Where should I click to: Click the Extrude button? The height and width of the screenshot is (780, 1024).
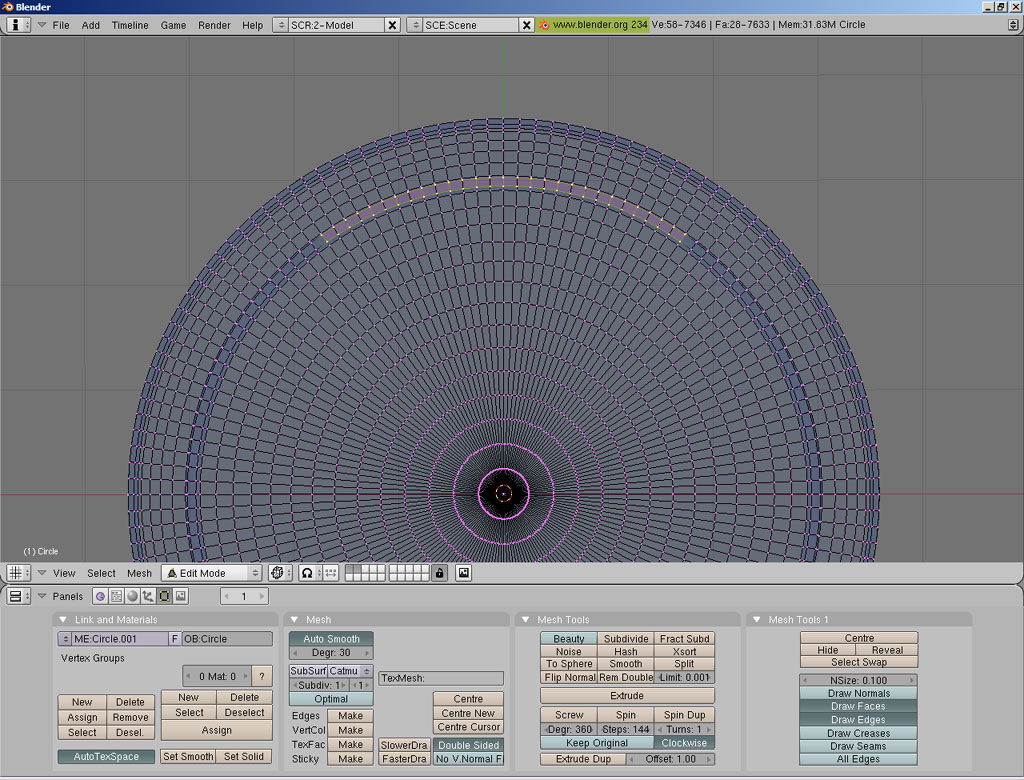[x=627, y=696]
